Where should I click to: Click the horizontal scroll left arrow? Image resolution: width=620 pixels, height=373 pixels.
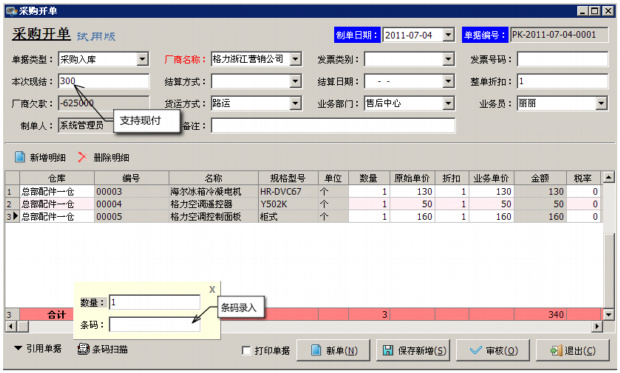point(11,326)
